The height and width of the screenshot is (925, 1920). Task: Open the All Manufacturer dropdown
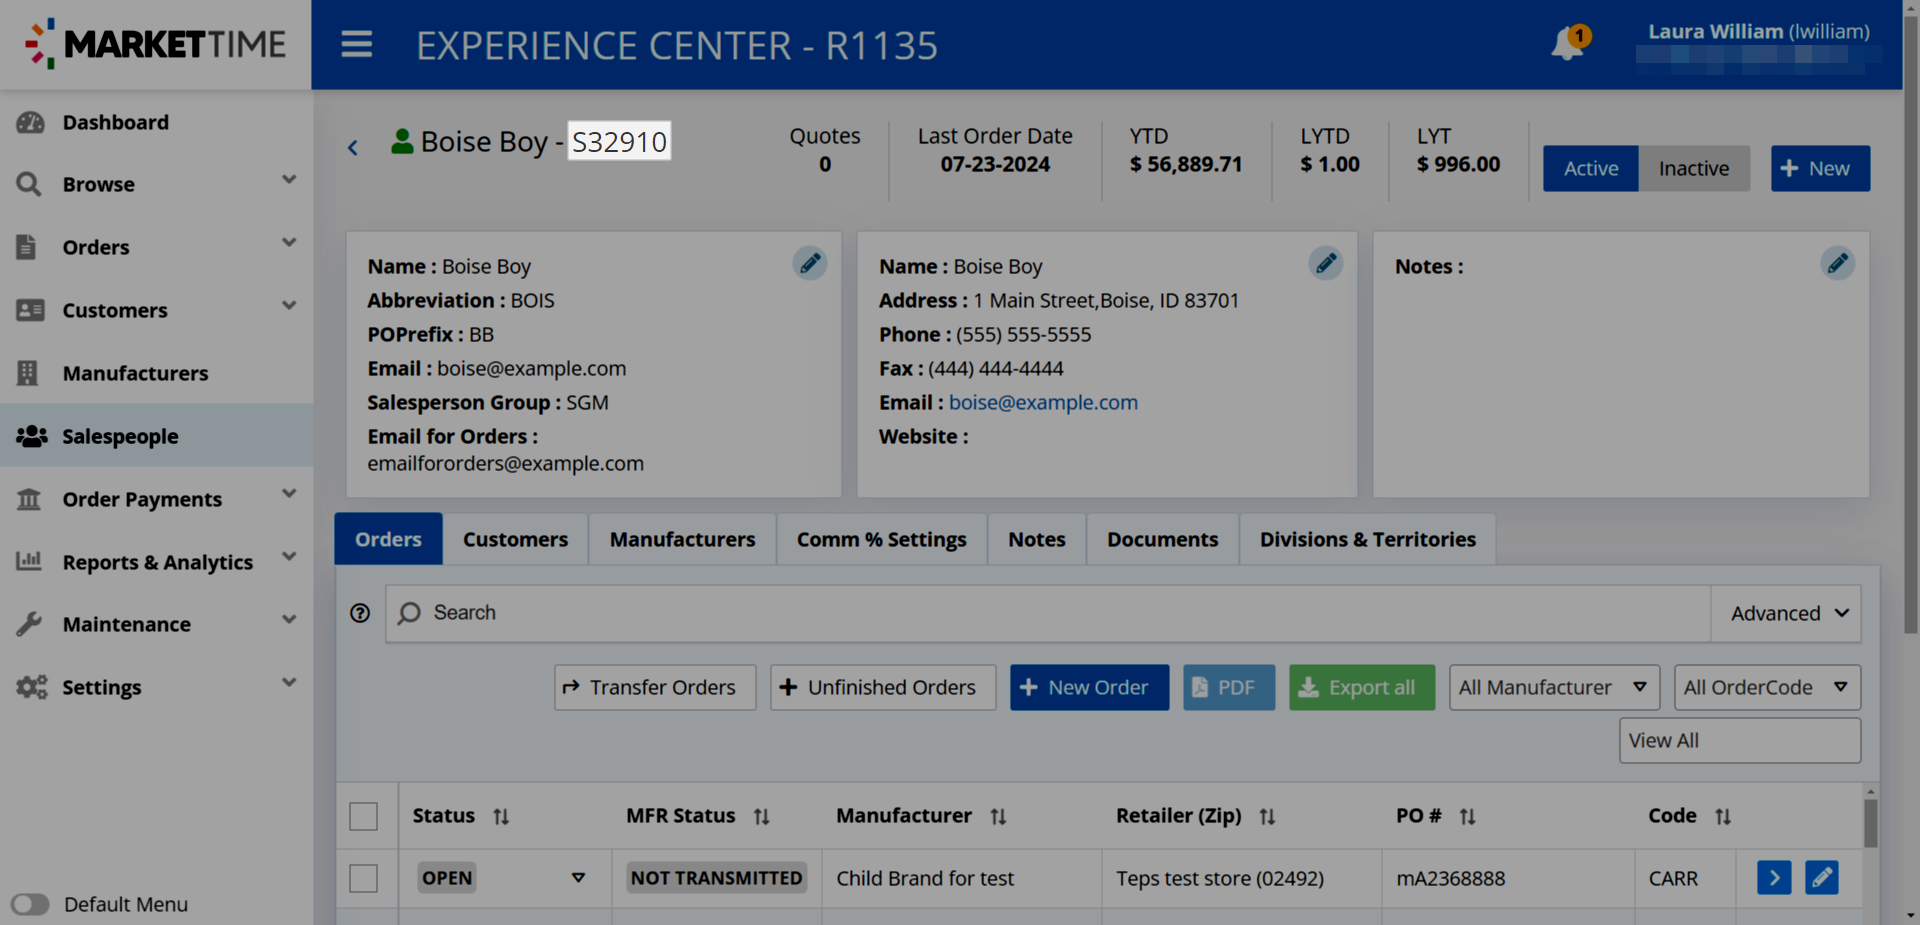coord(1554,687)
